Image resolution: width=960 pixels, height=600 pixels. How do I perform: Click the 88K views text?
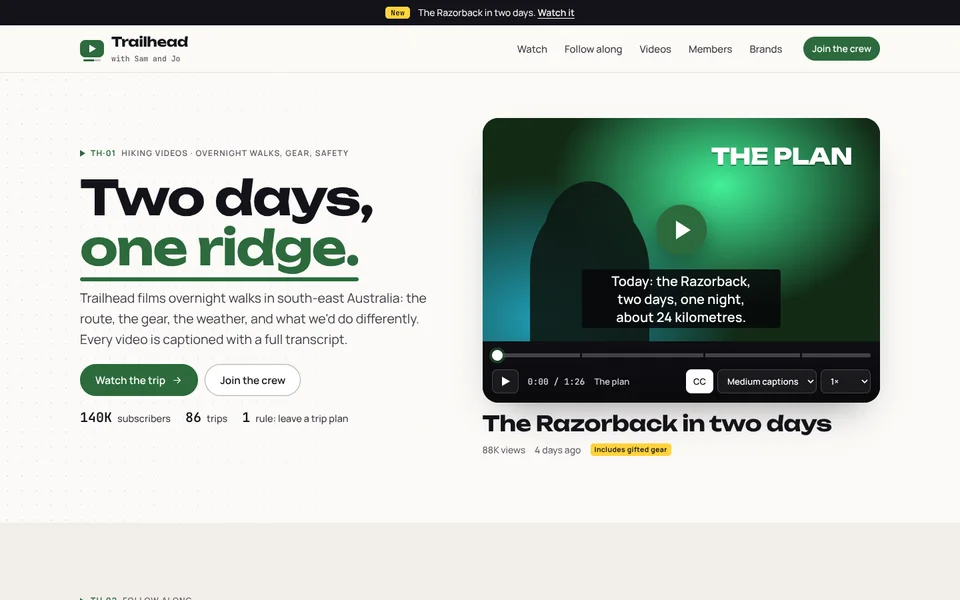[504, 450]
